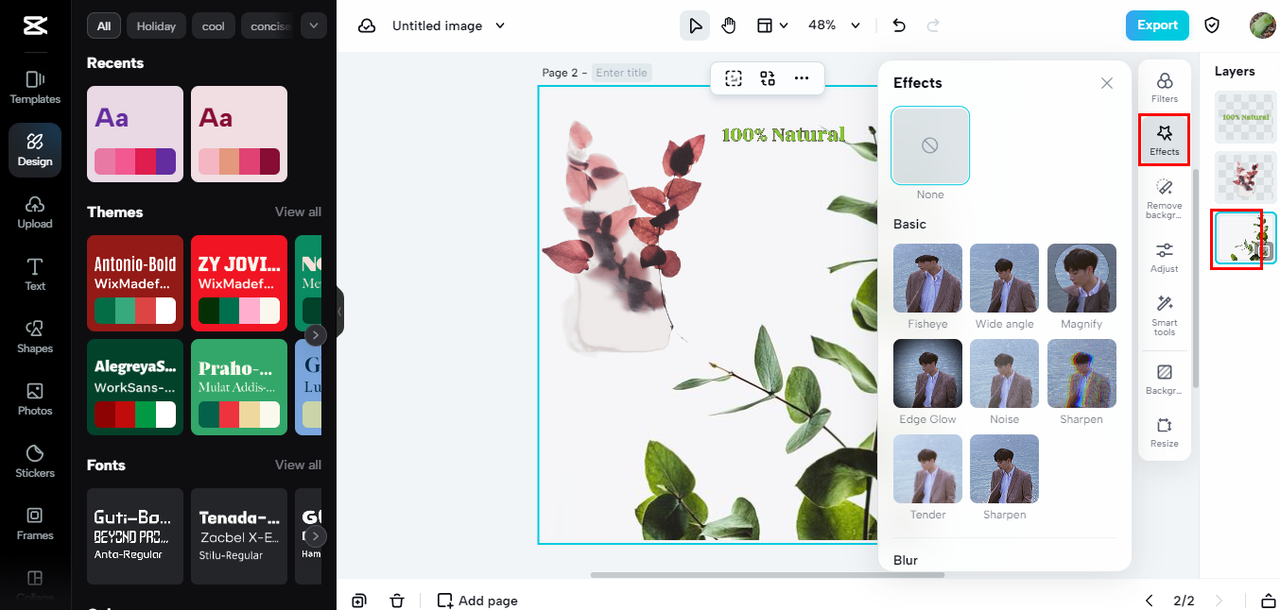
Task: Click the delete page trash icon
Action: pyautogui.click(x=397, y=600)
